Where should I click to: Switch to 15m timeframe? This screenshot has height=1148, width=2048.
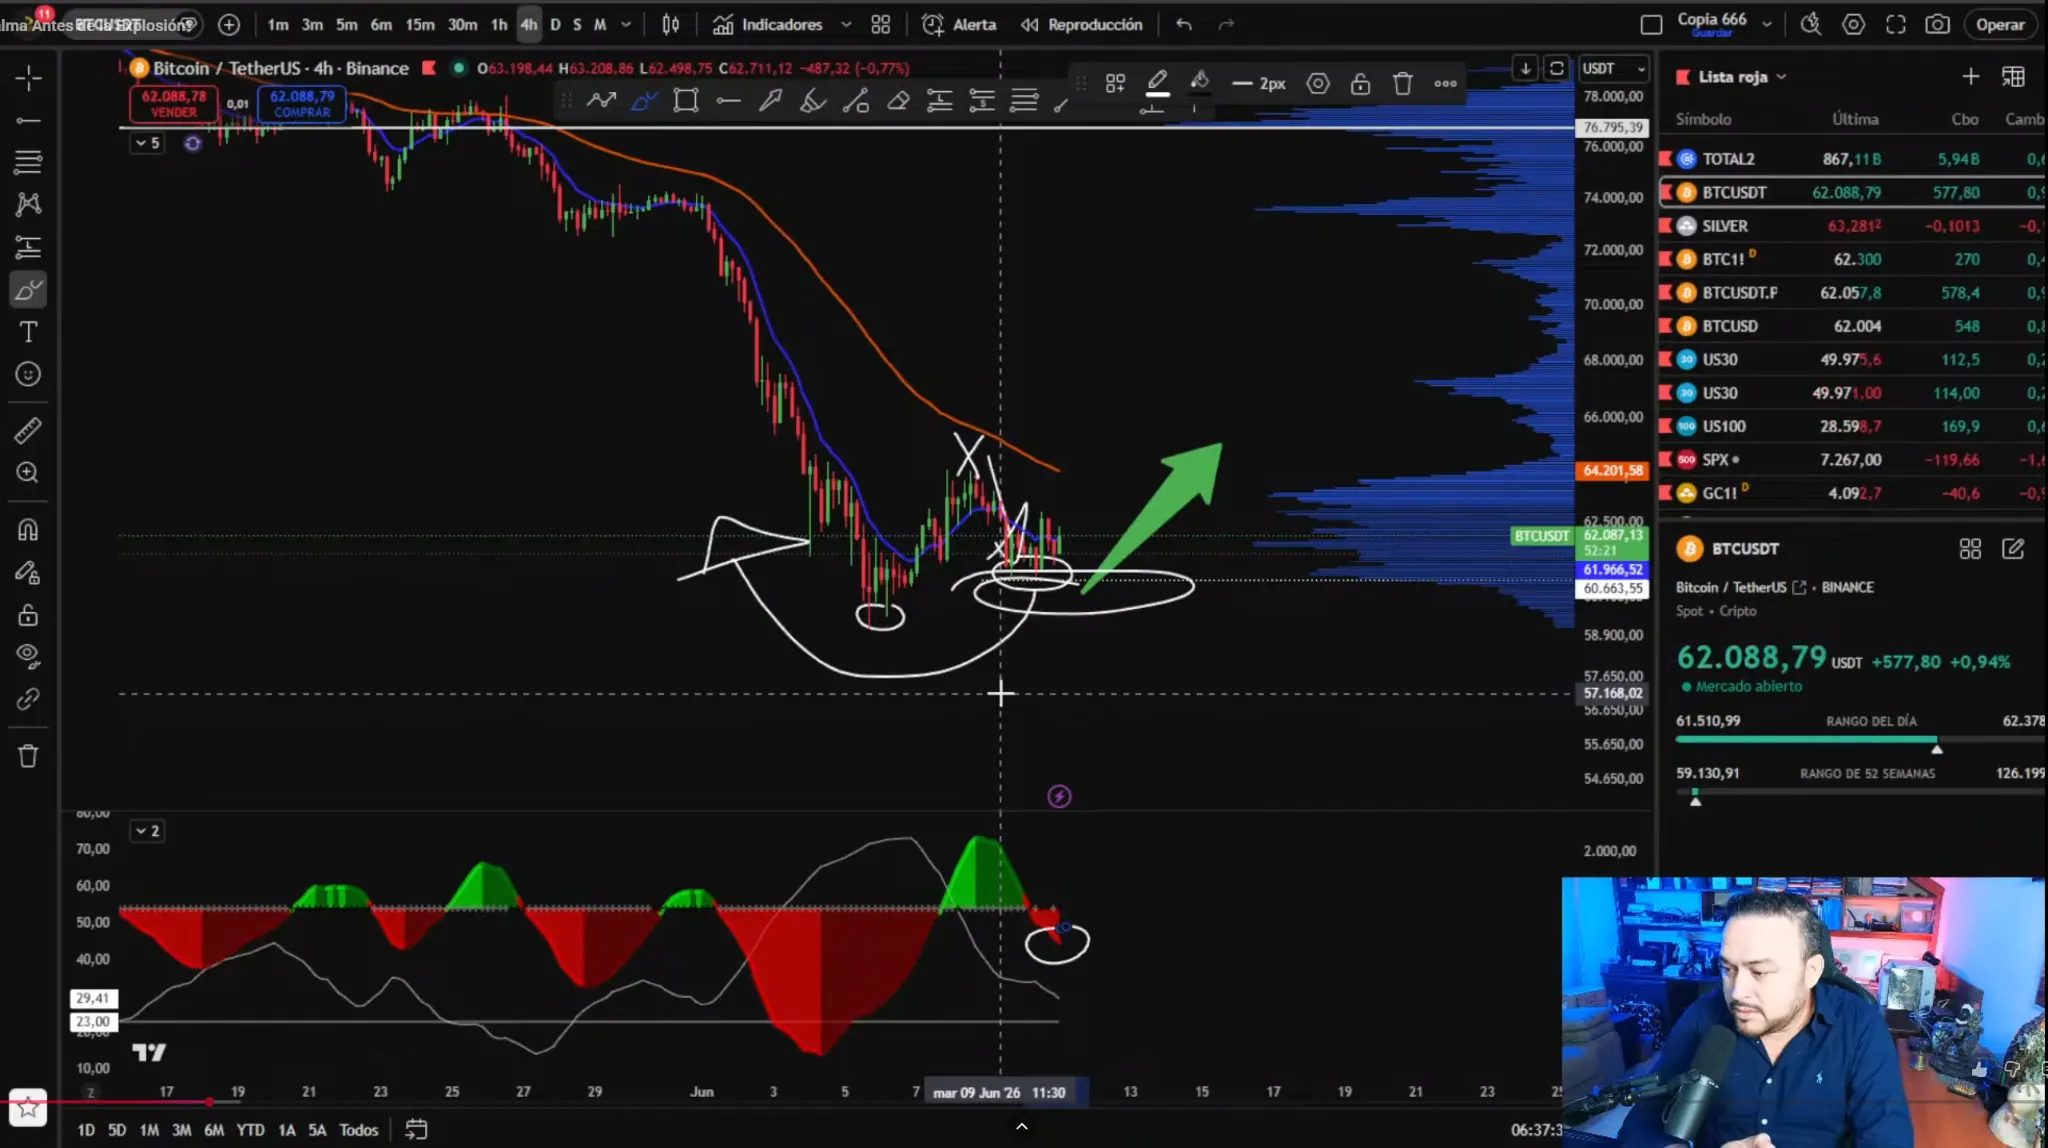click(420, 24)
